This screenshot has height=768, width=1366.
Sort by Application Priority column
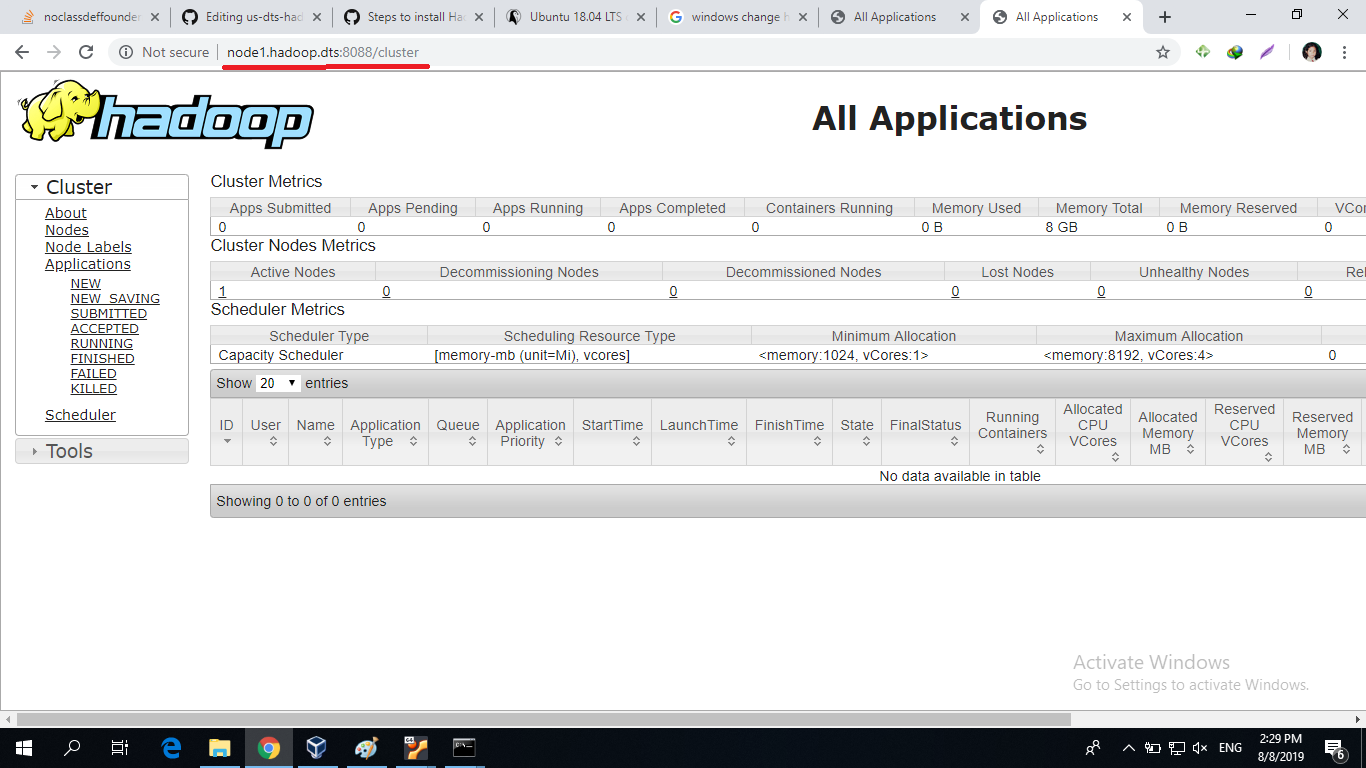(530, 432)
